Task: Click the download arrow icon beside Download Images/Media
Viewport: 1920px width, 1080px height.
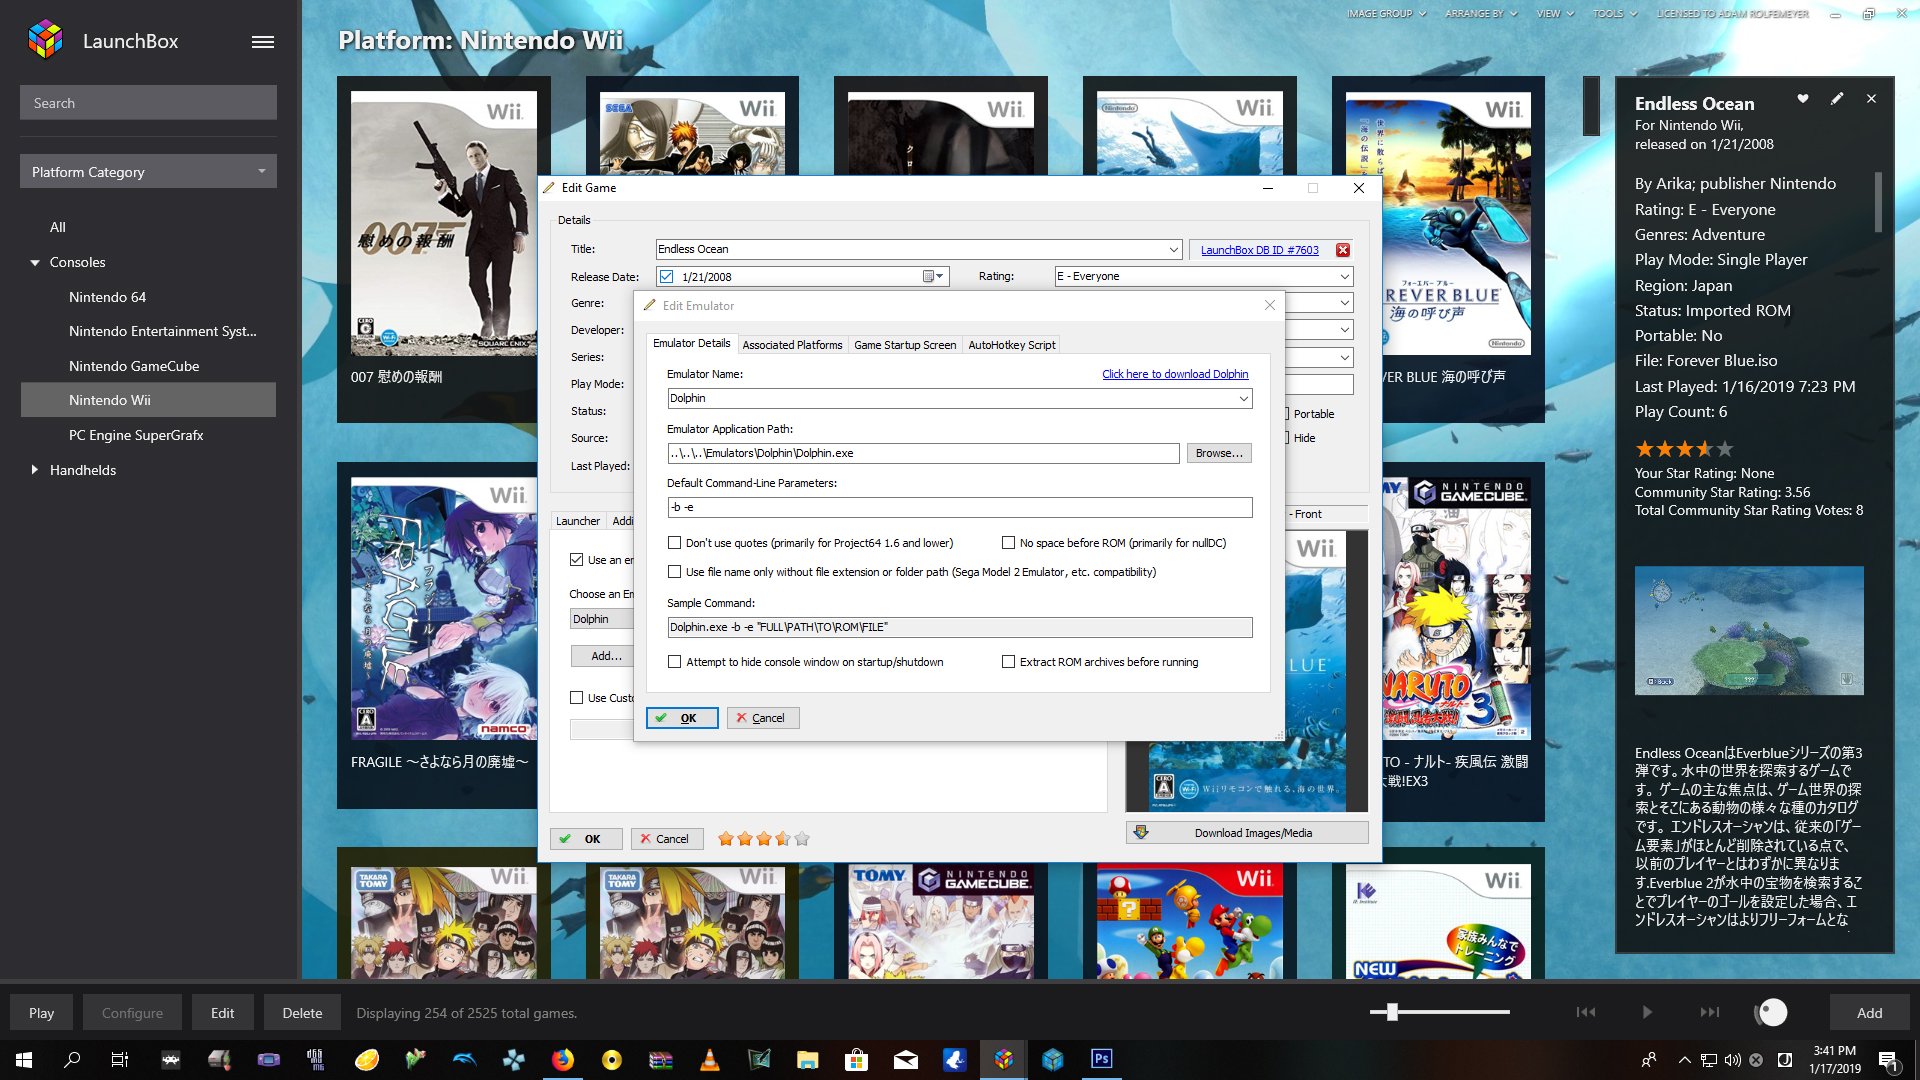Action: [x=1141, y=832]
